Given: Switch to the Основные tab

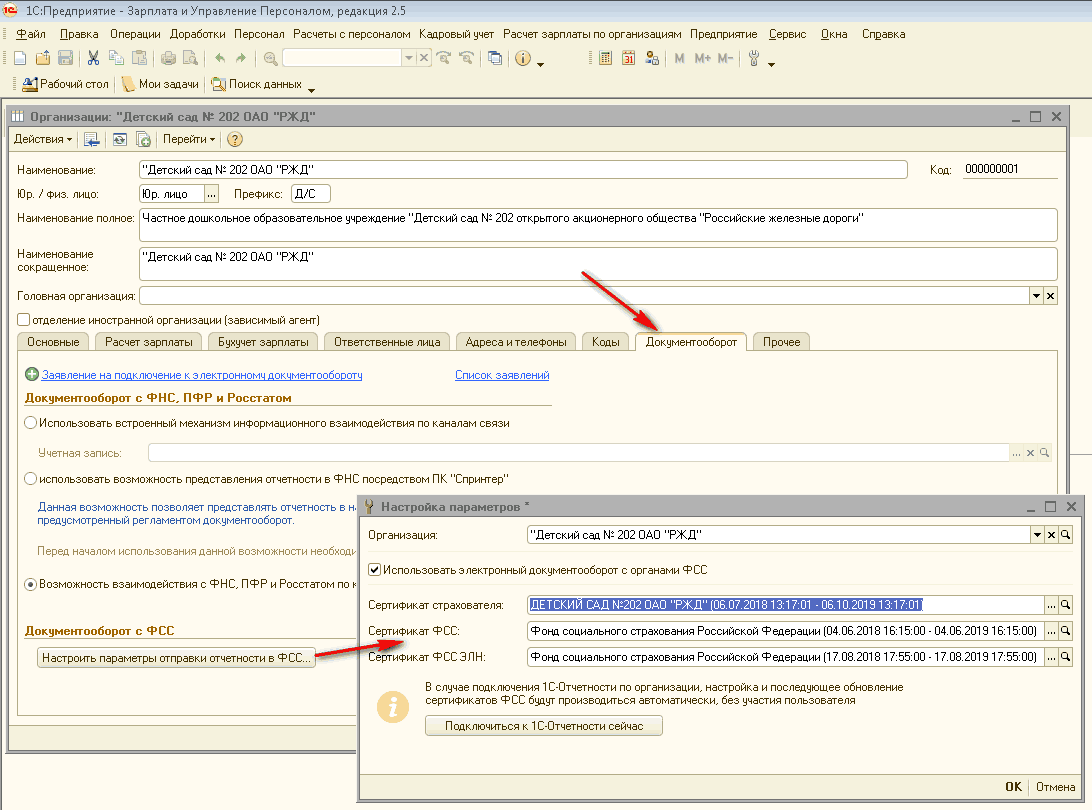Looking at the screenshot, I should [x=53, y=342].
